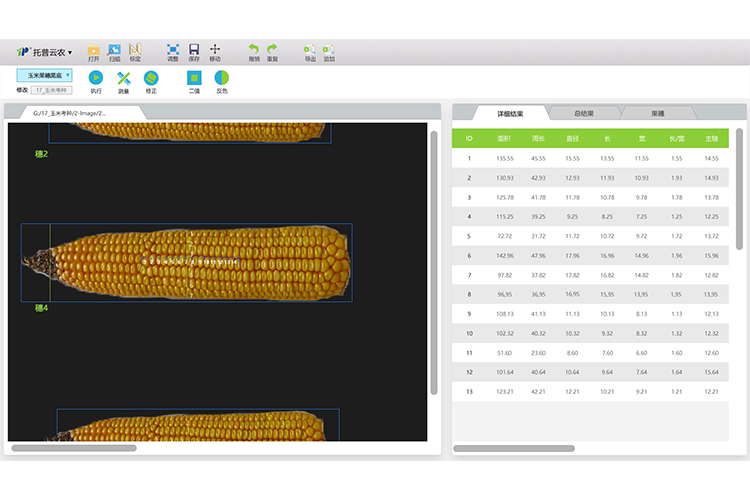The width and height of the screenshot is (750, 500).
Task: Select the 移动 (Move) tool
Action: (215, 50)
